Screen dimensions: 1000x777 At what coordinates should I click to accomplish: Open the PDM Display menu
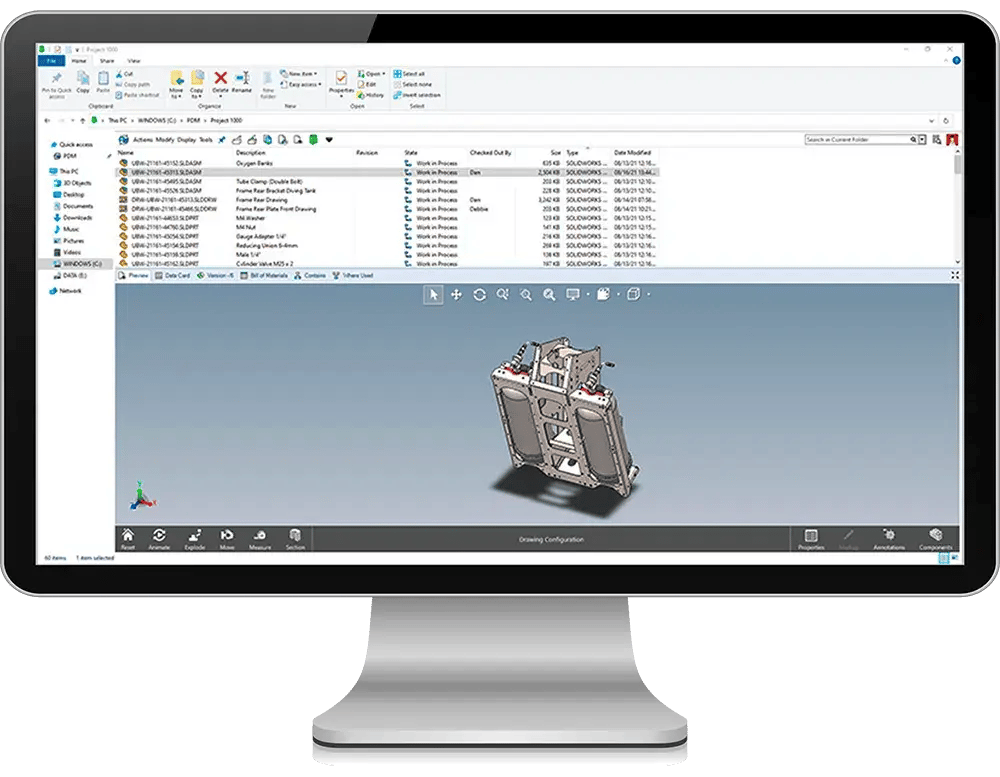pos(186,140)
